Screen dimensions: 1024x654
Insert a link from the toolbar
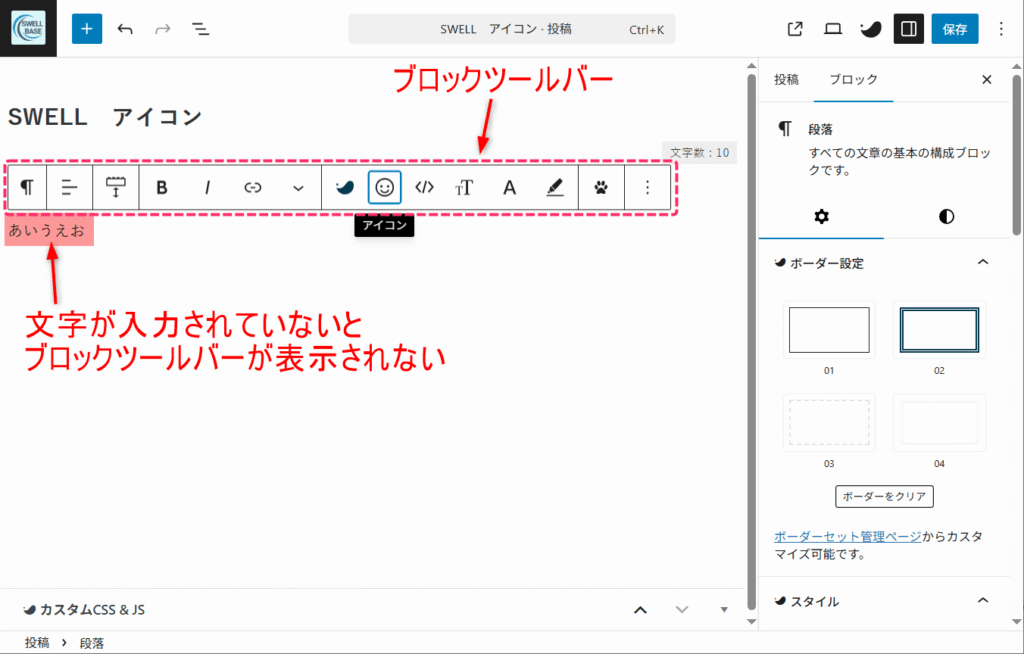point(253,188)
